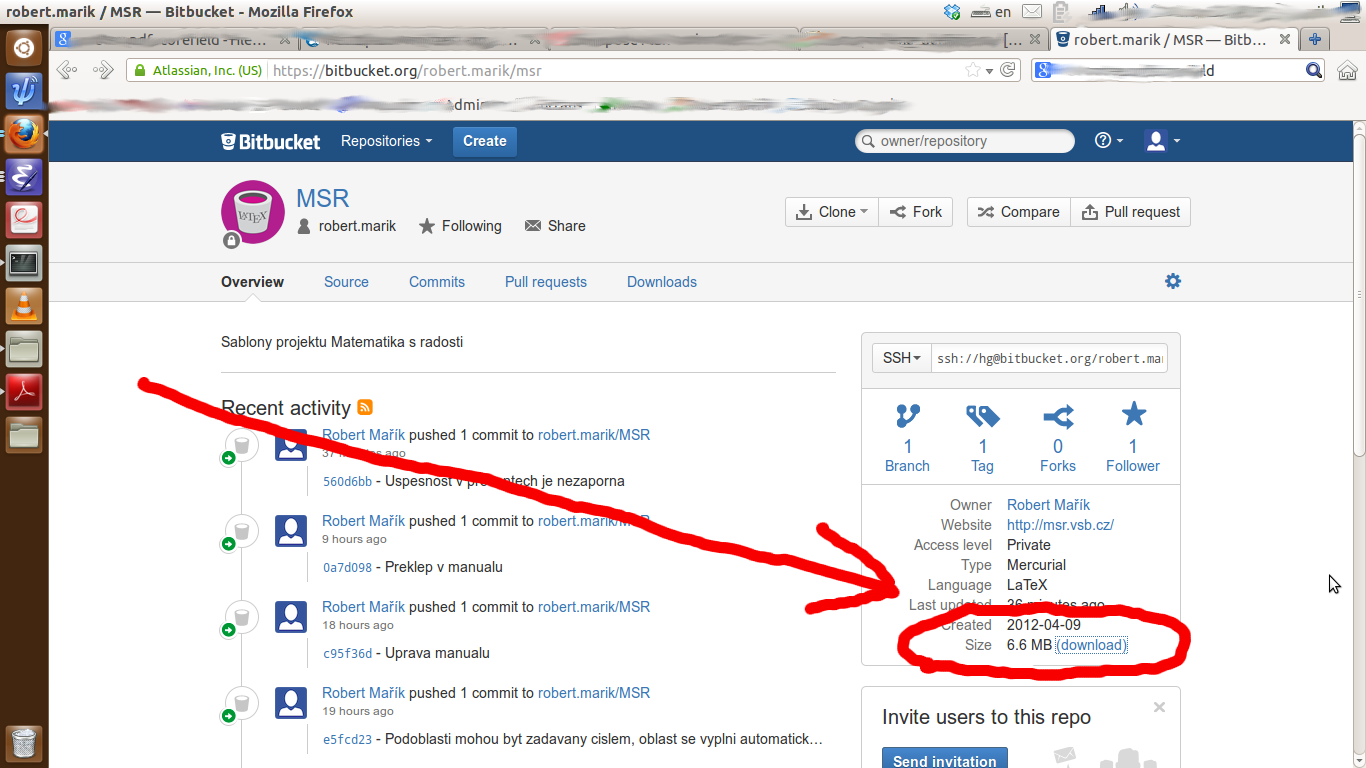Click the Compare button

(x=1018, y=212)
